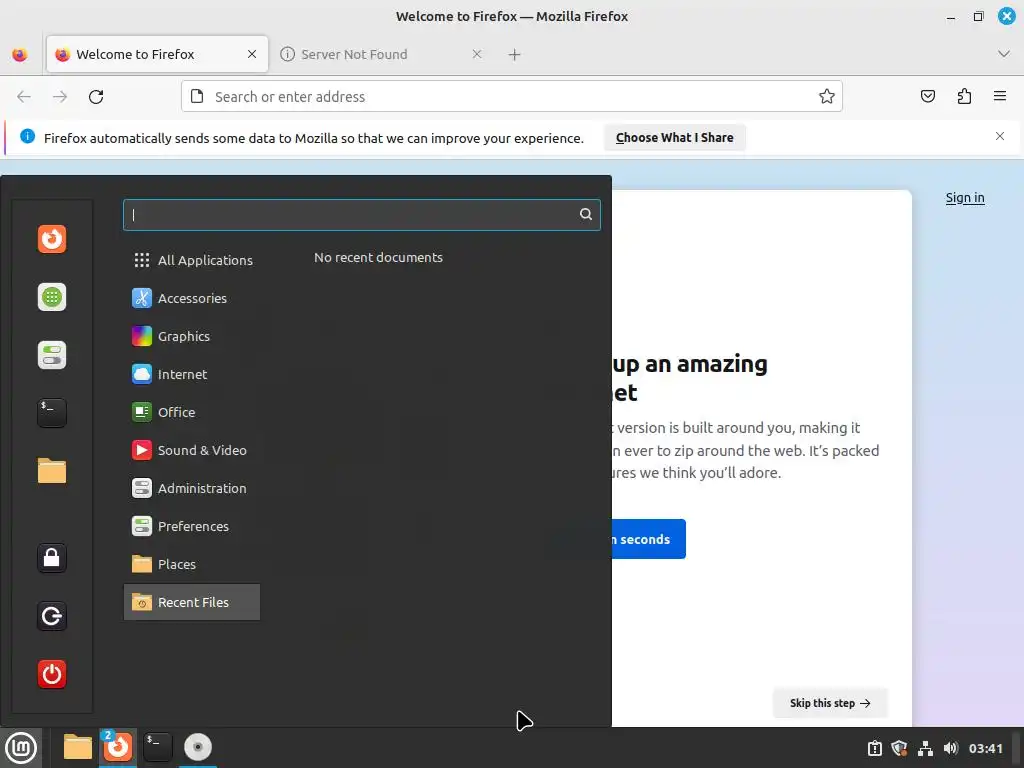Lock the screen with the padlock icon
Image resolution: width=1024 pixels, height=768 pixels.
52,558
